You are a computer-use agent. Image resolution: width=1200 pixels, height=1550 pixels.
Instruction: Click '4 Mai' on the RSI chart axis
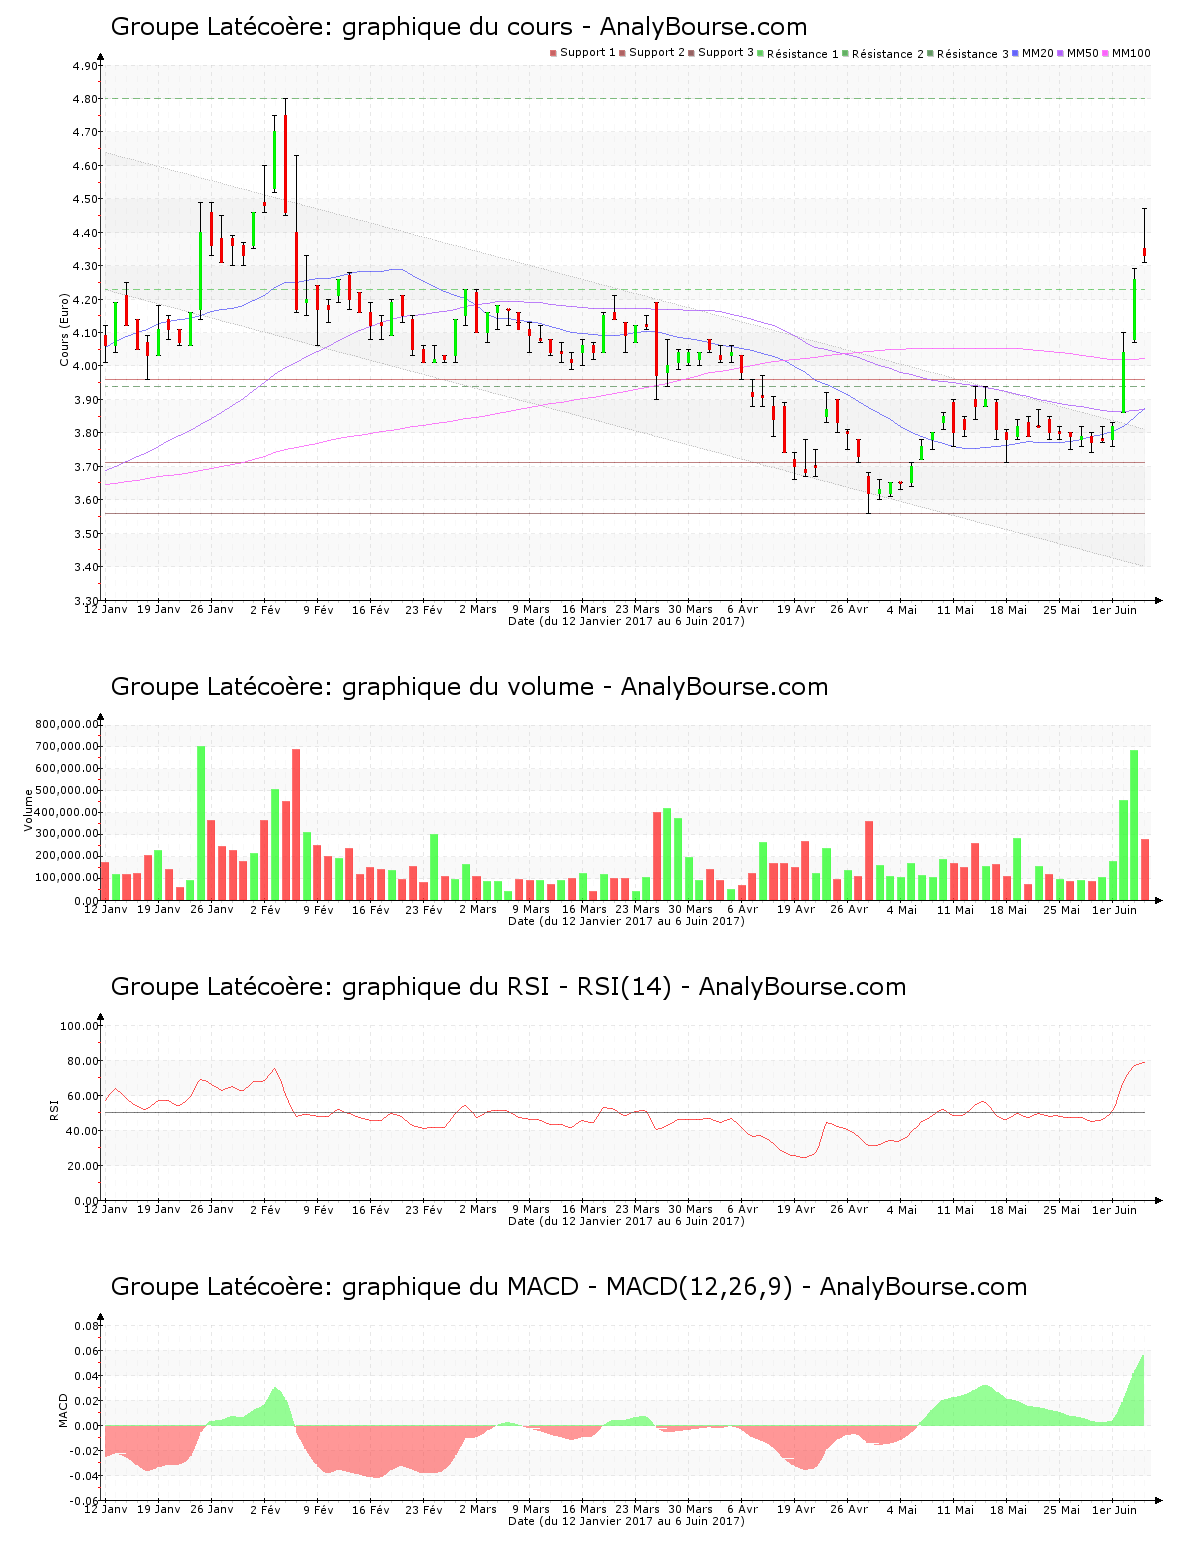(902, 1209)
